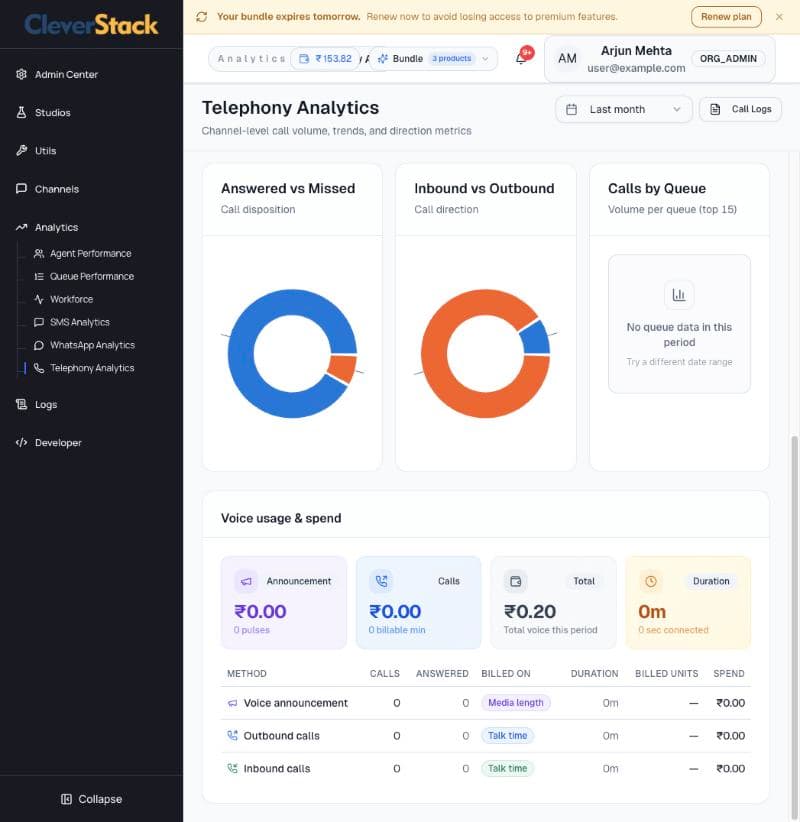Go to Agent Performance analytics
800x822 pixels.
82,254
